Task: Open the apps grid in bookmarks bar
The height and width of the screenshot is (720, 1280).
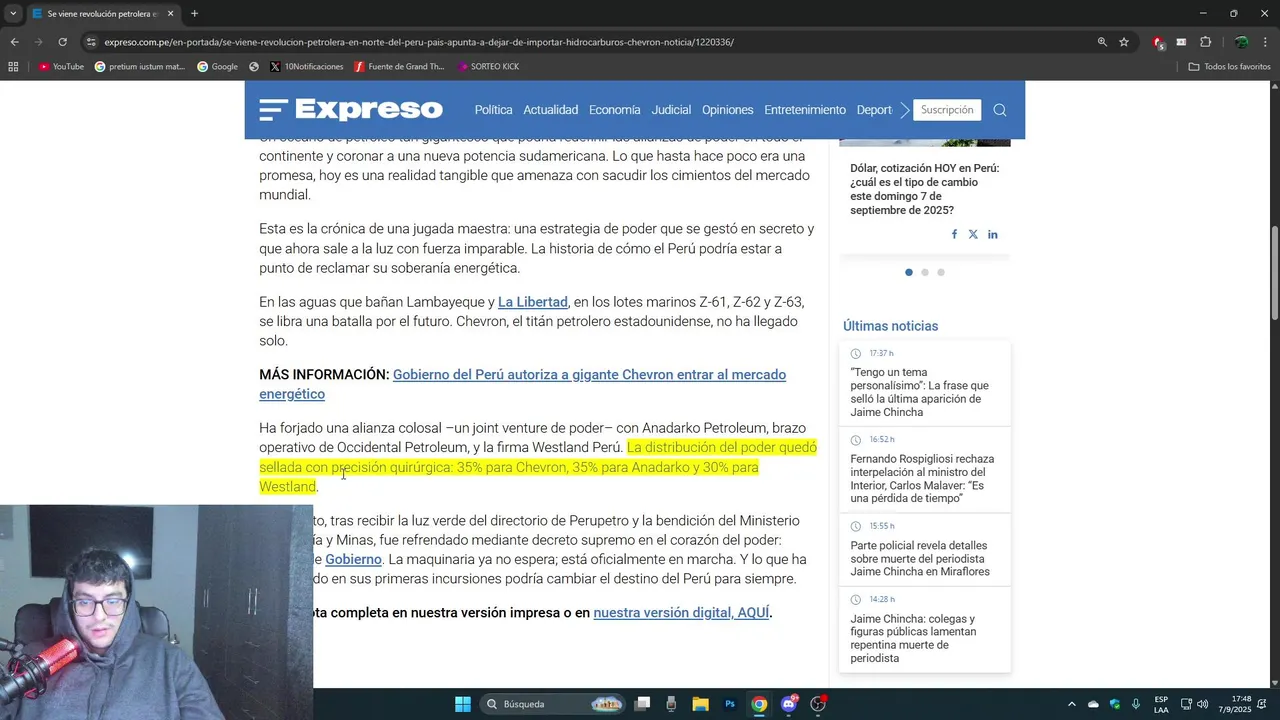Action: click(13, 67)
